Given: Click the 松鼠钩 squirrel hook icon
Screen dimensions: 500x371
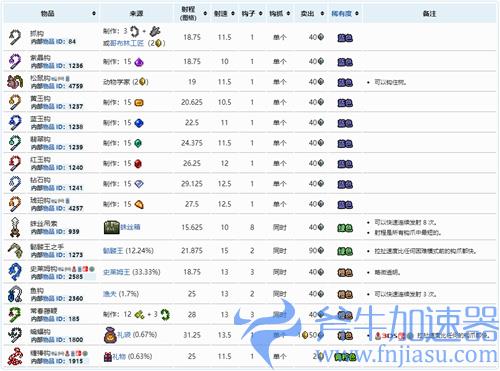Looking at the screenshot, I should point(15,82).
